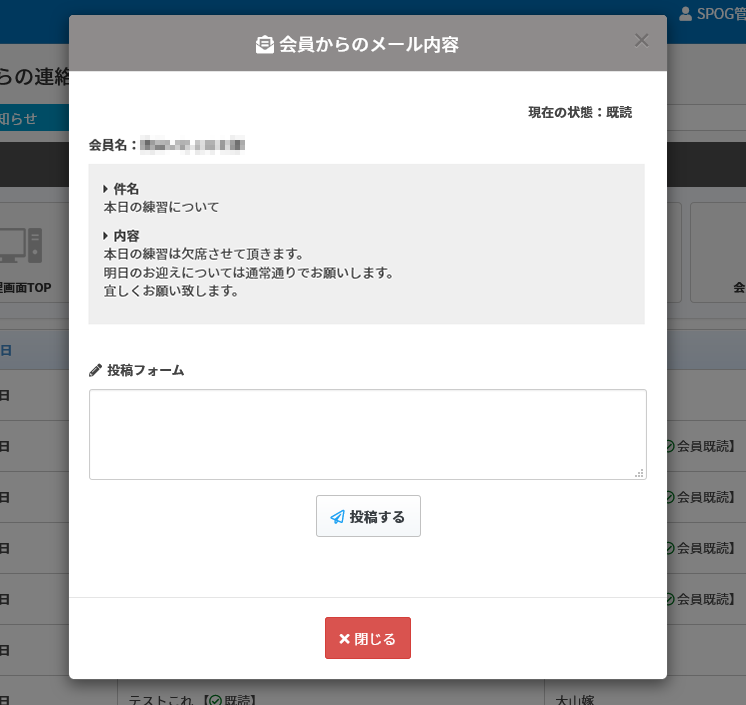Click the subject text 本日の練習について
The height and width of the screenshot is (705, 746).
point(161,207)
